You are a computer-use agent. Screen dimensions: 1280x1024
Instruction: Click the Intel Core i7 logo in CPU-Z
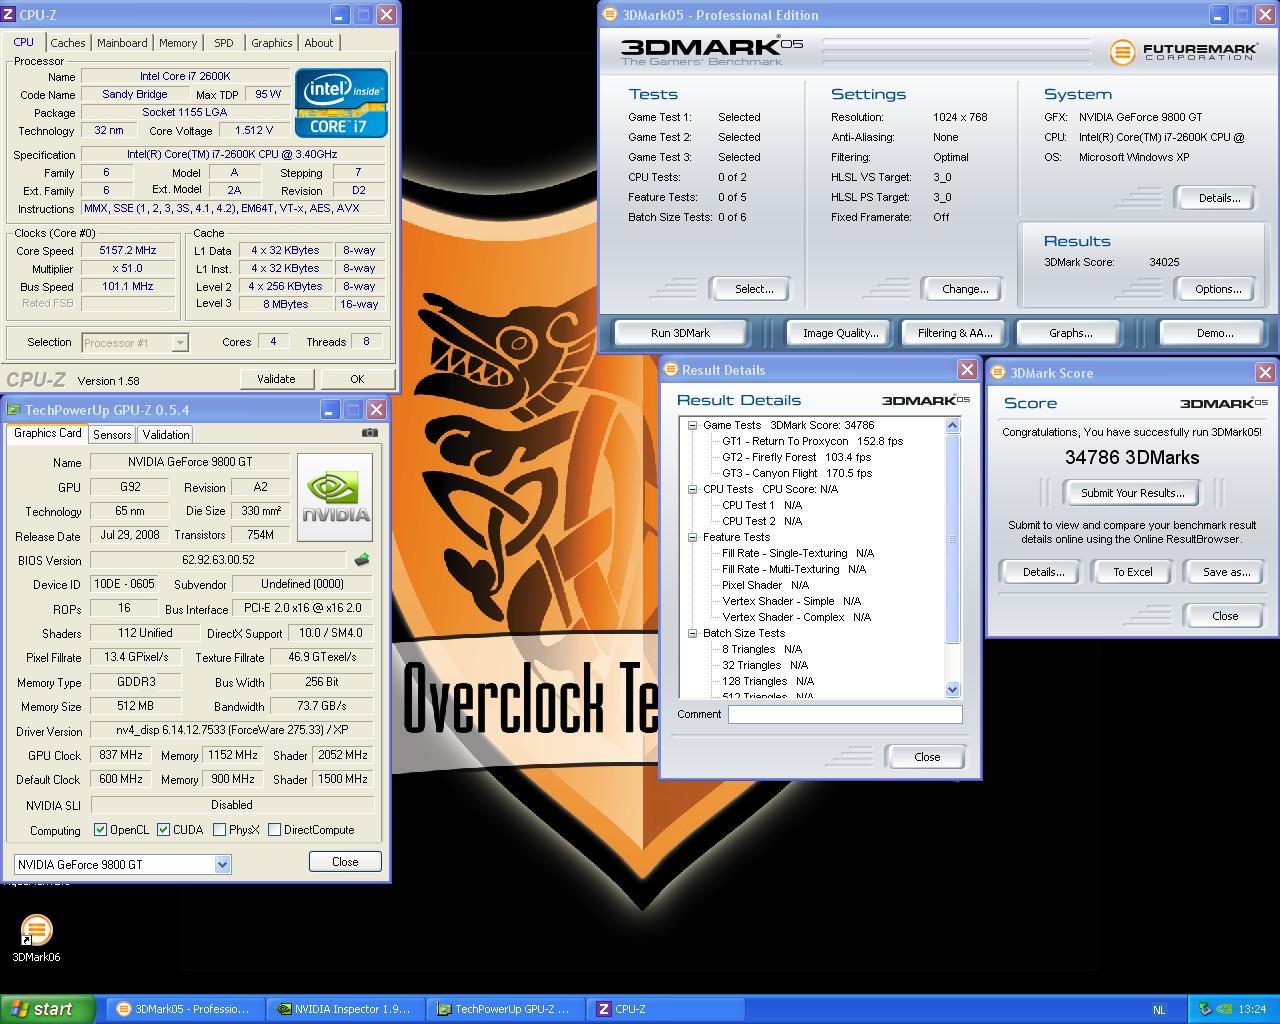click(x=341, y=103)
